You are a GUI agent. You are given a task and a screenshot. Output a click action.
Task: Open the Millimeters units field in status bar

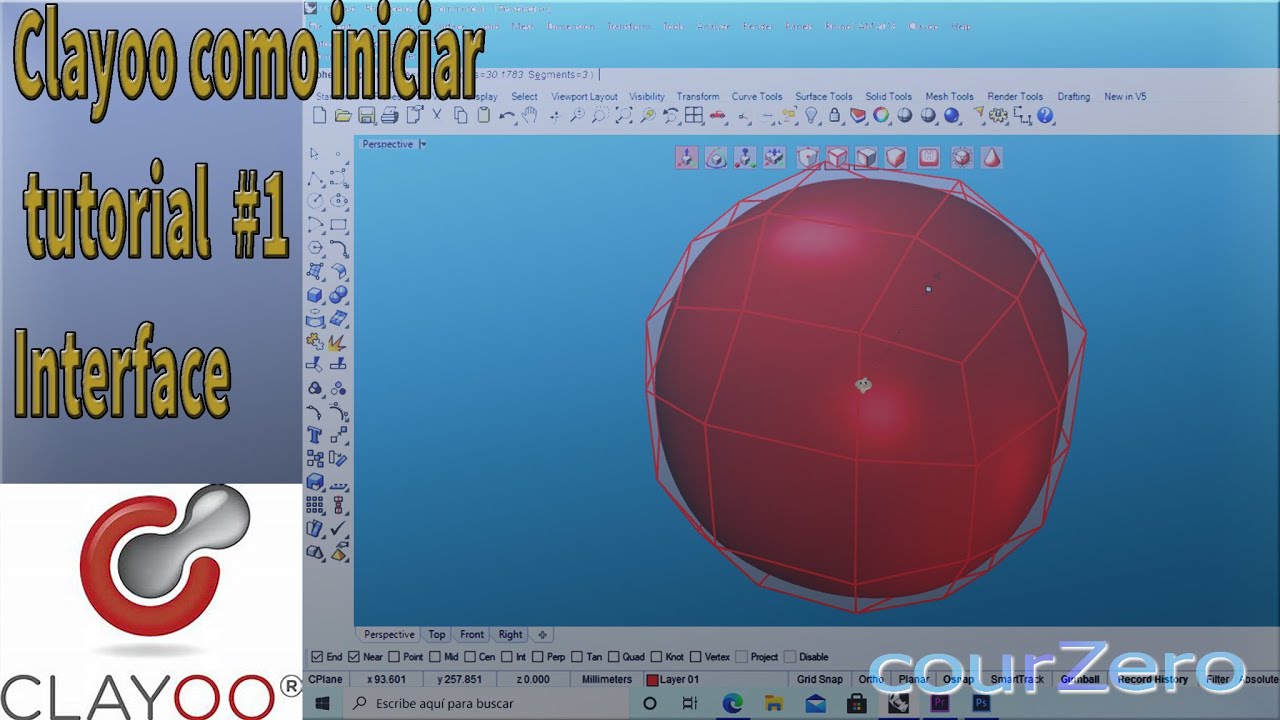pos(607,679)
